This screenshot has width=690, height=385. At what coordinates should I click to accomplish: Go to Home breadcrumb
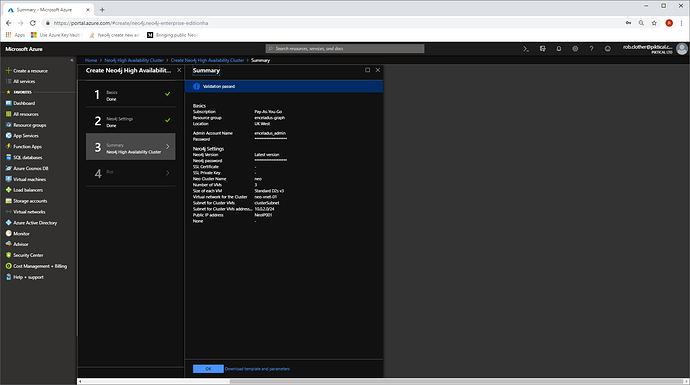pyautogui.click(x=91, y=60)
